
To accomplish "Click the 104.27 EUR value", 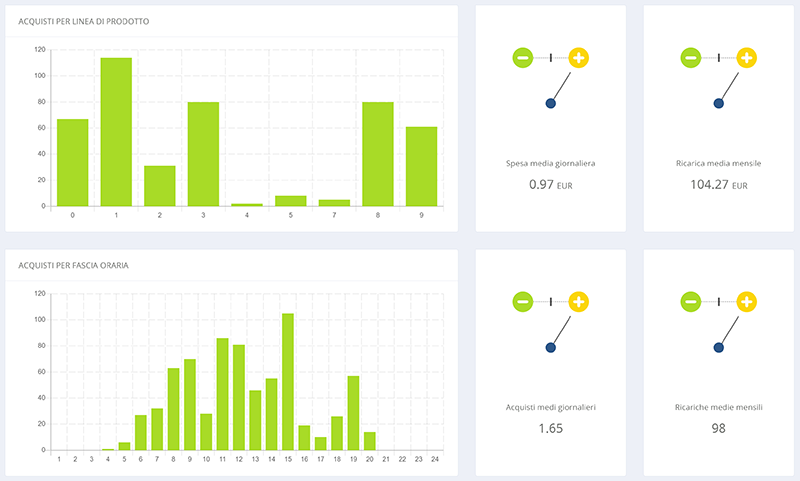I will click(718, 185).
